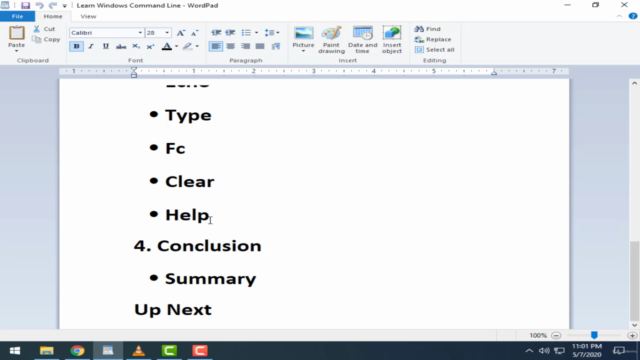The width and height of the screenshot is (640, 360).
Task: Toggle Subscript formatting
Action: pos(136,46)
